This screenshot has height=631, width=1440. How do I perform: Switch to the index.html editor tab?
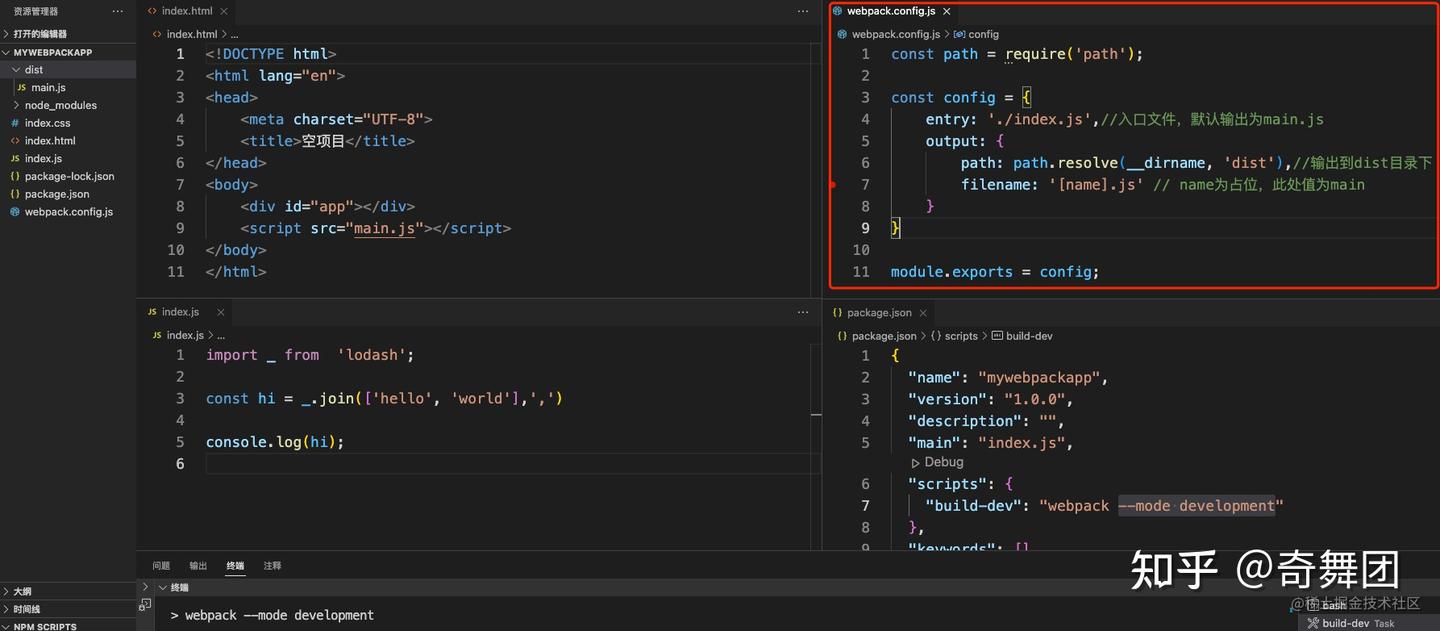click(x=187, y=11)
